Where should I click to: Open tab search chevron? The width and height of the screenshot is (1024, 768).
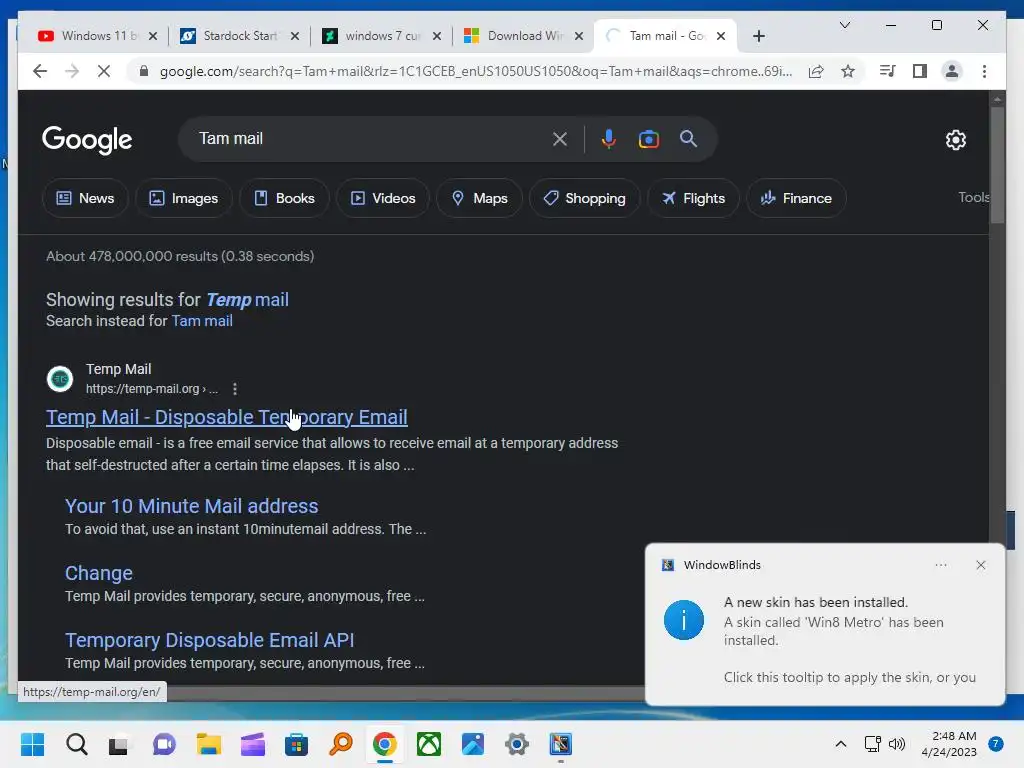[x=844, y=25]
